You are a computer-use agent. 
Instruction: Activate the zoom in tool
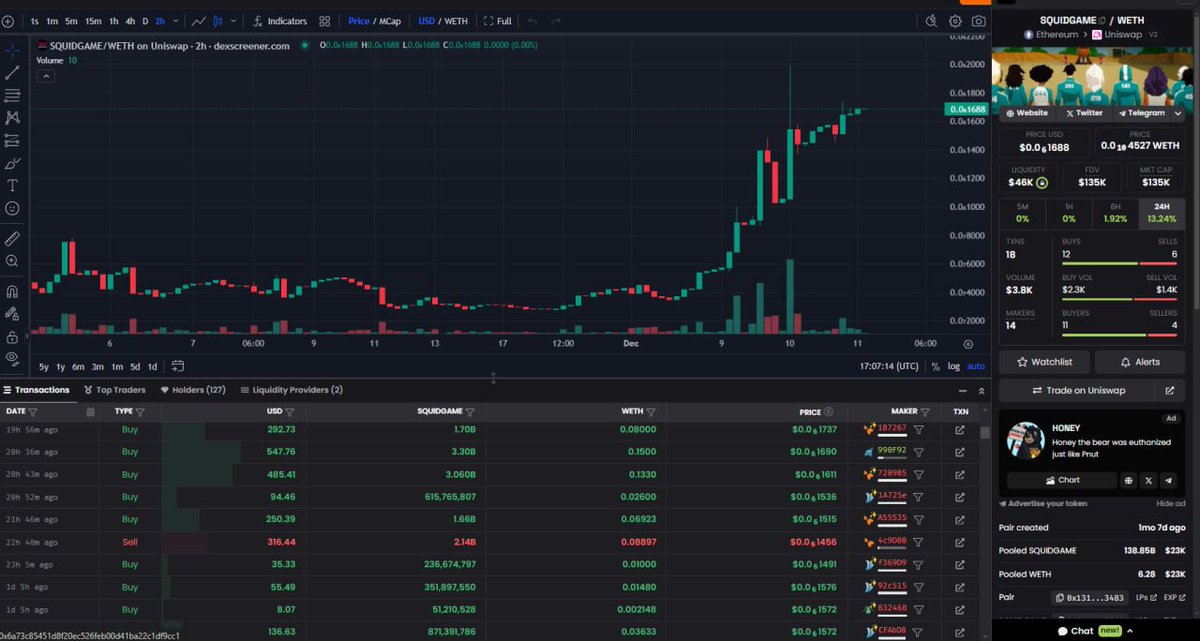(12, 261)
